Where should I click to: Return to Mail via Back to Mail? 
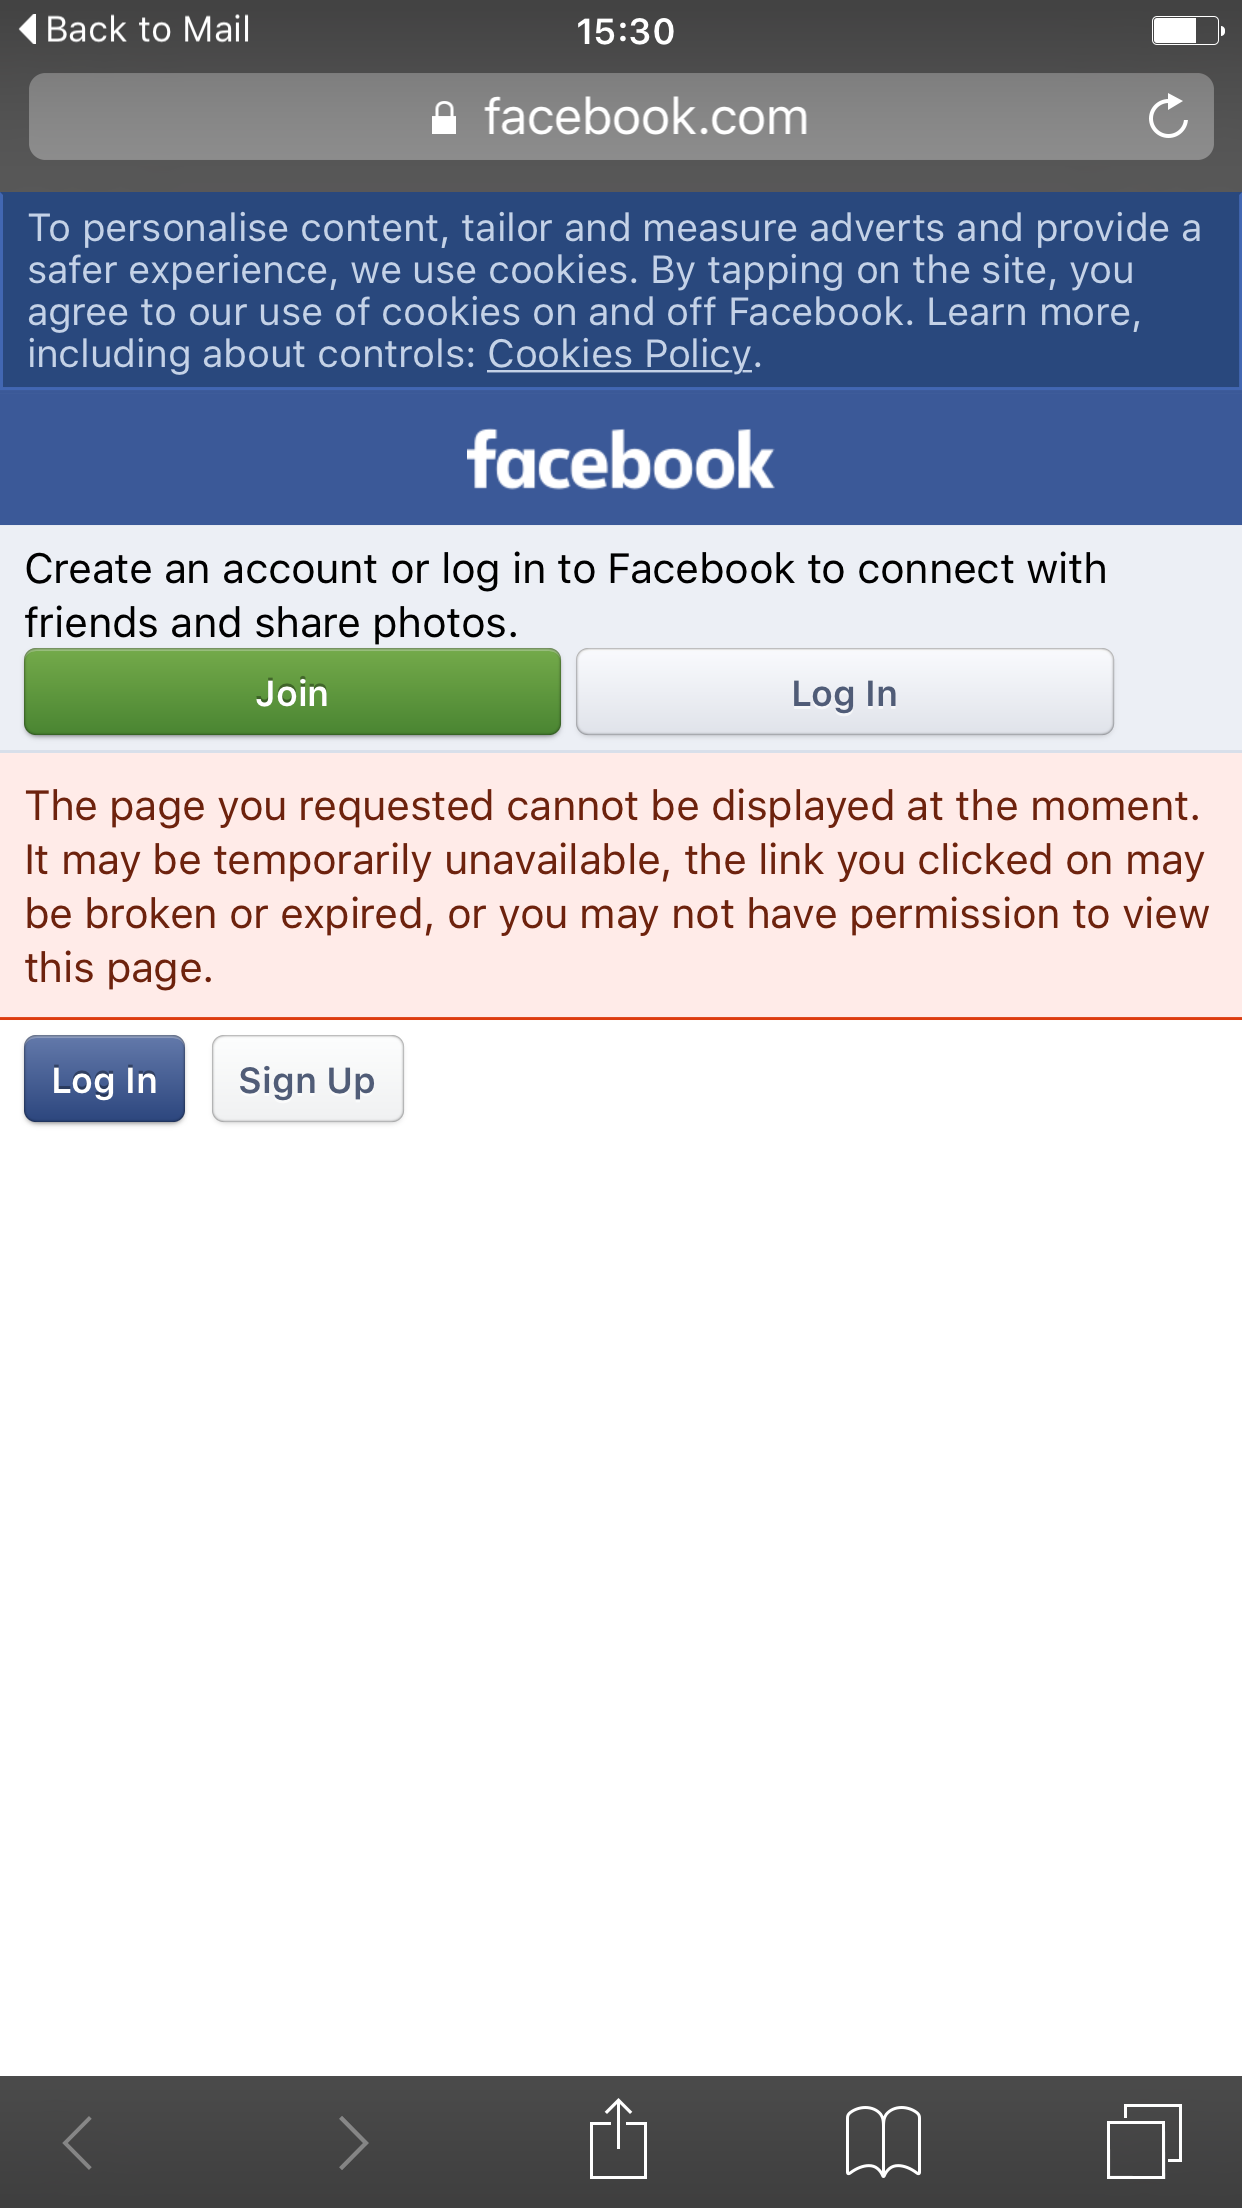[x=133, y=29]
